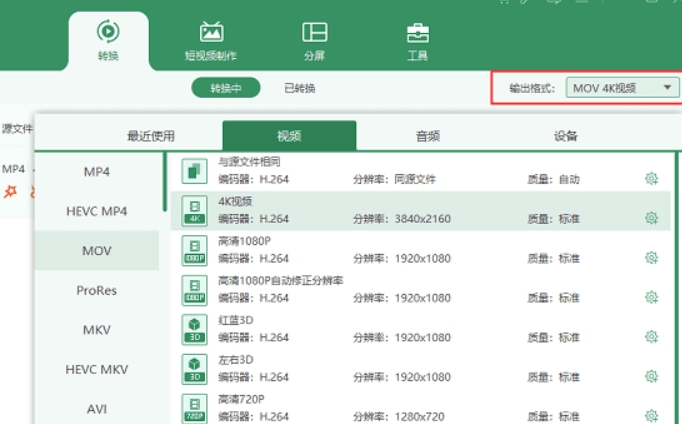
Task: Click the format list vertical scrollbar
Action: [165, 182]
